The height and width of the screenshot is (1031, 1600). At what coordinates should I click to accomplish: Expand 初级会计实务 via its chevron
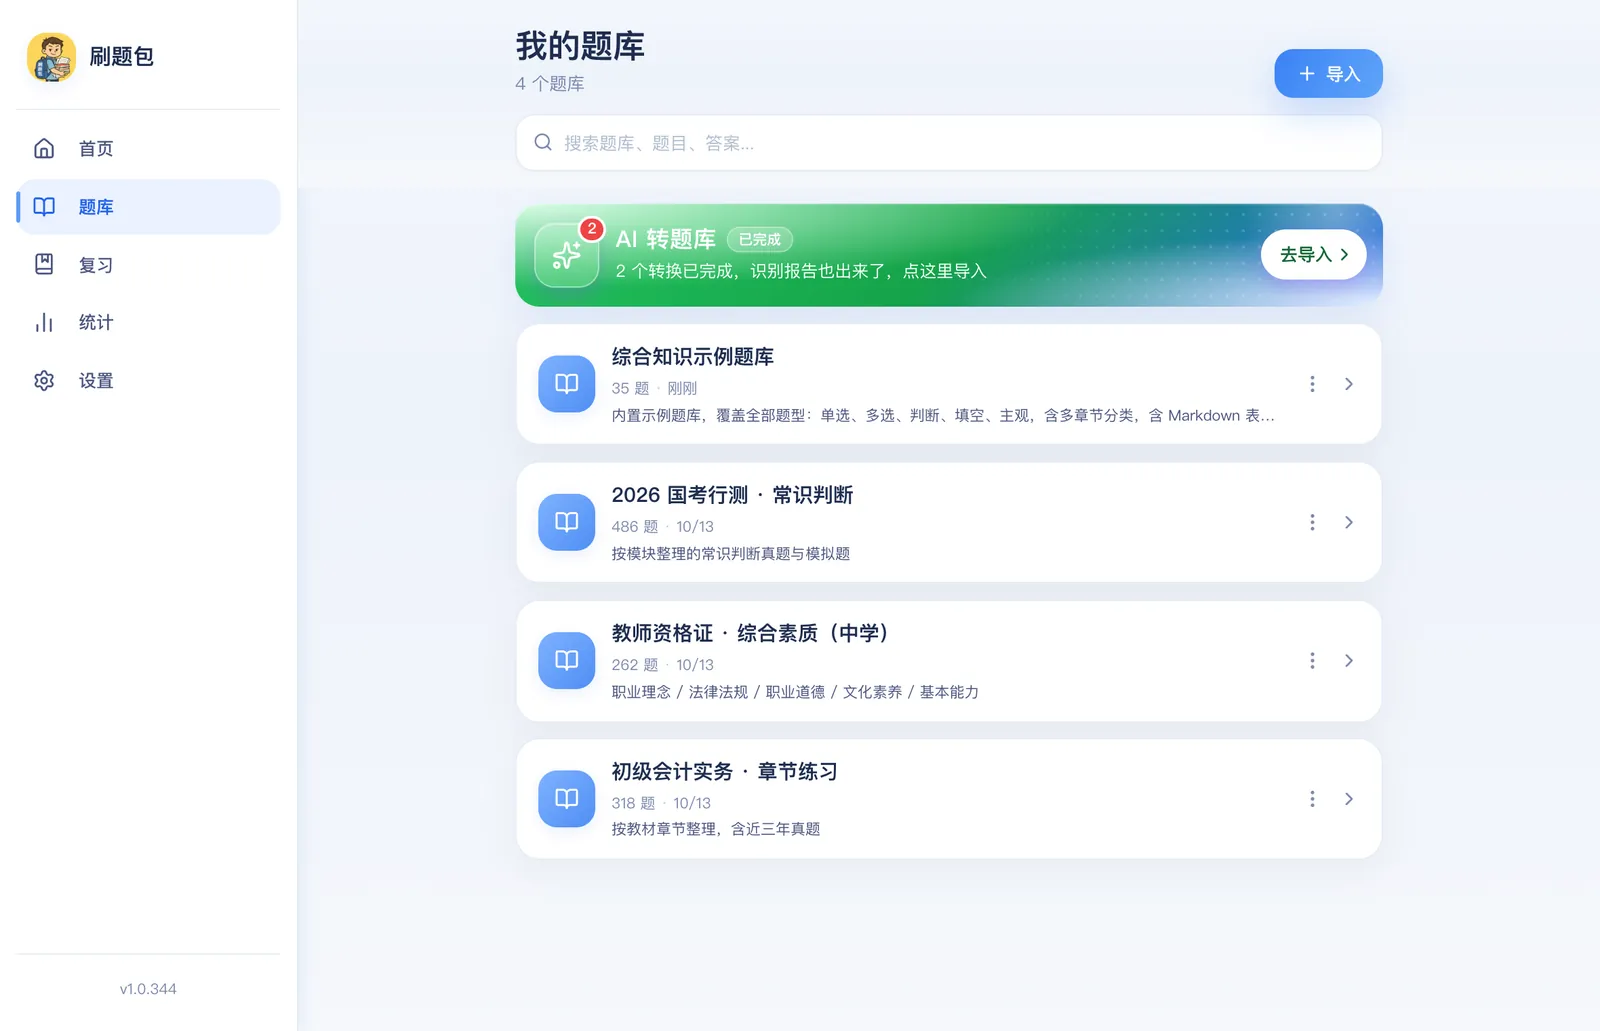click(x=1349, y=798)
